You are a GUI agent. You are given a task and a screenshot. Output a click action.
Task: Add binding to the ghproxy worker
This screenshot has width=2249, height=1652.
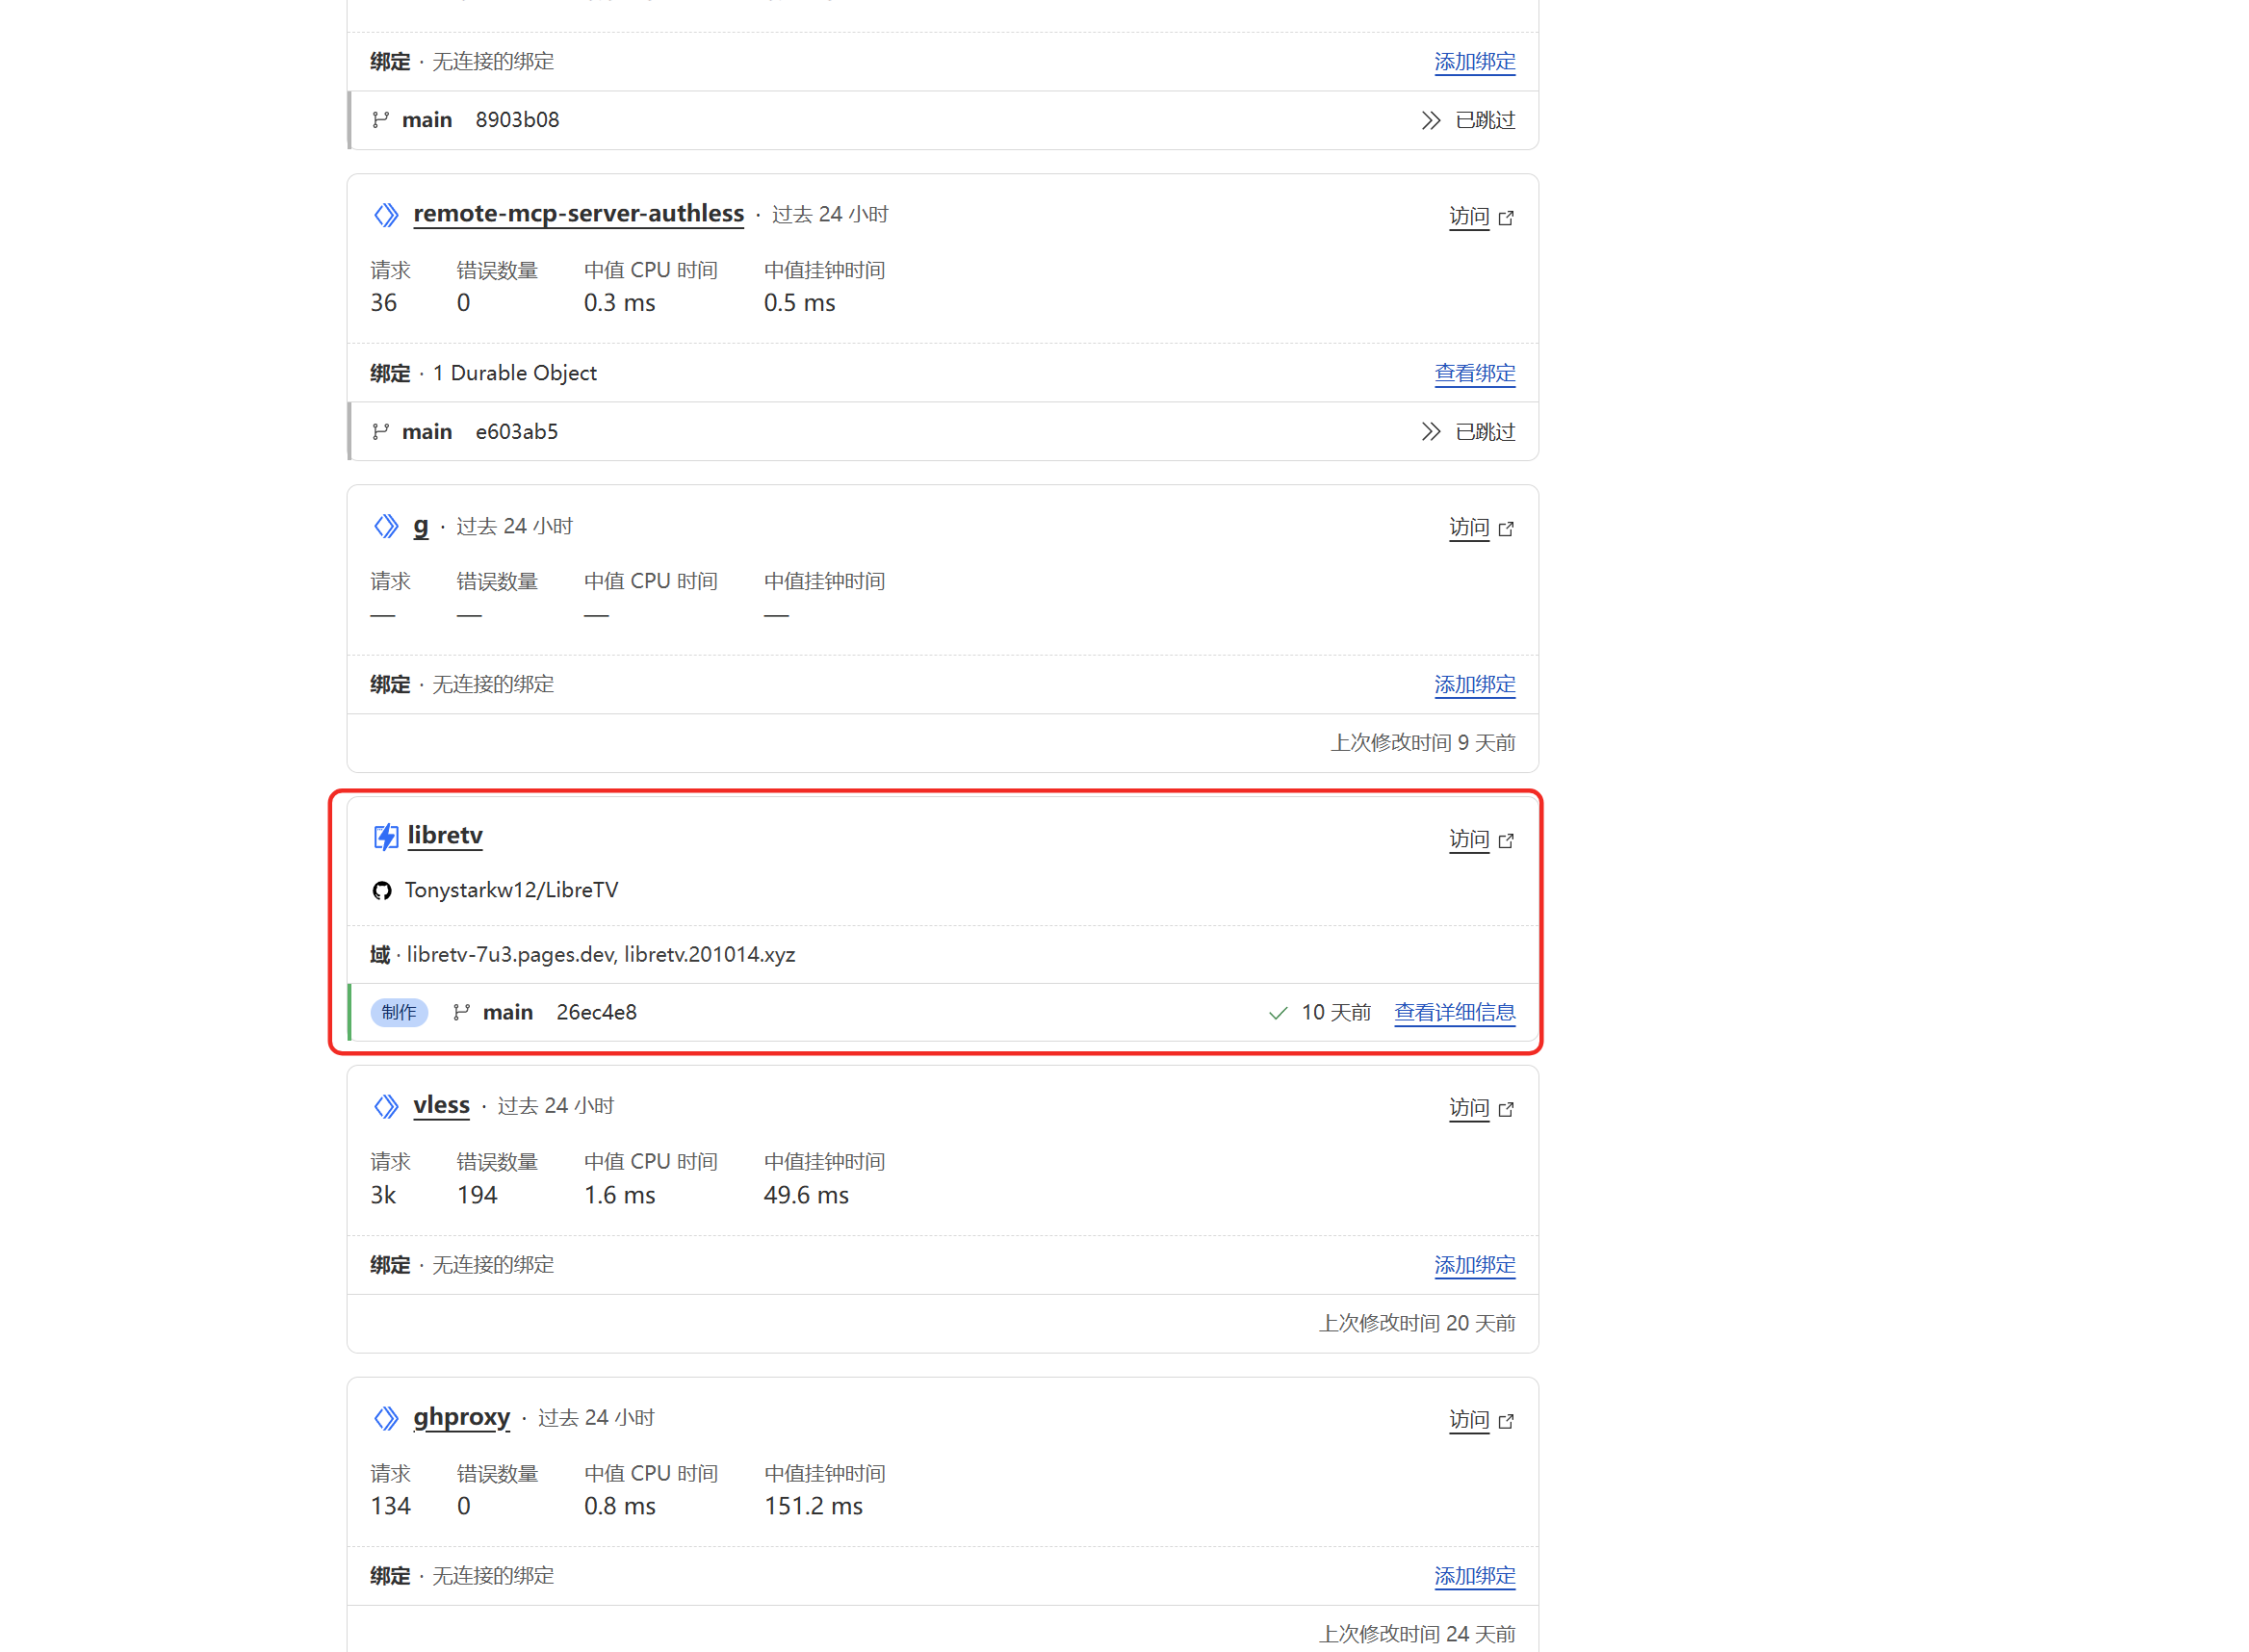point(1474,1576)
